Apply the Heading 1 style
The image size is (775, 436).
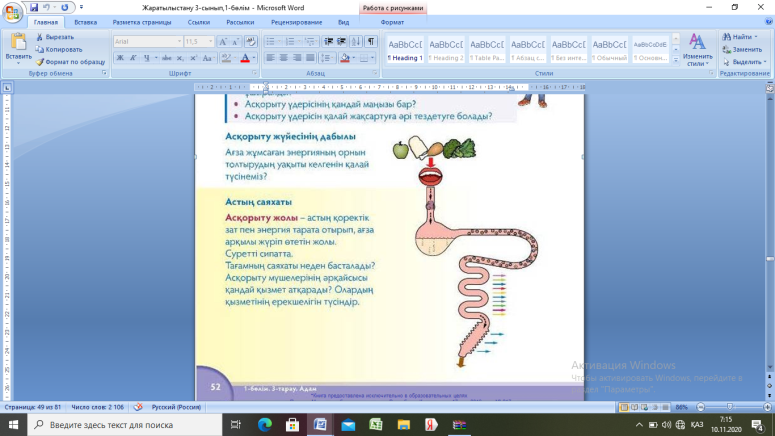(x=405, y=50)
